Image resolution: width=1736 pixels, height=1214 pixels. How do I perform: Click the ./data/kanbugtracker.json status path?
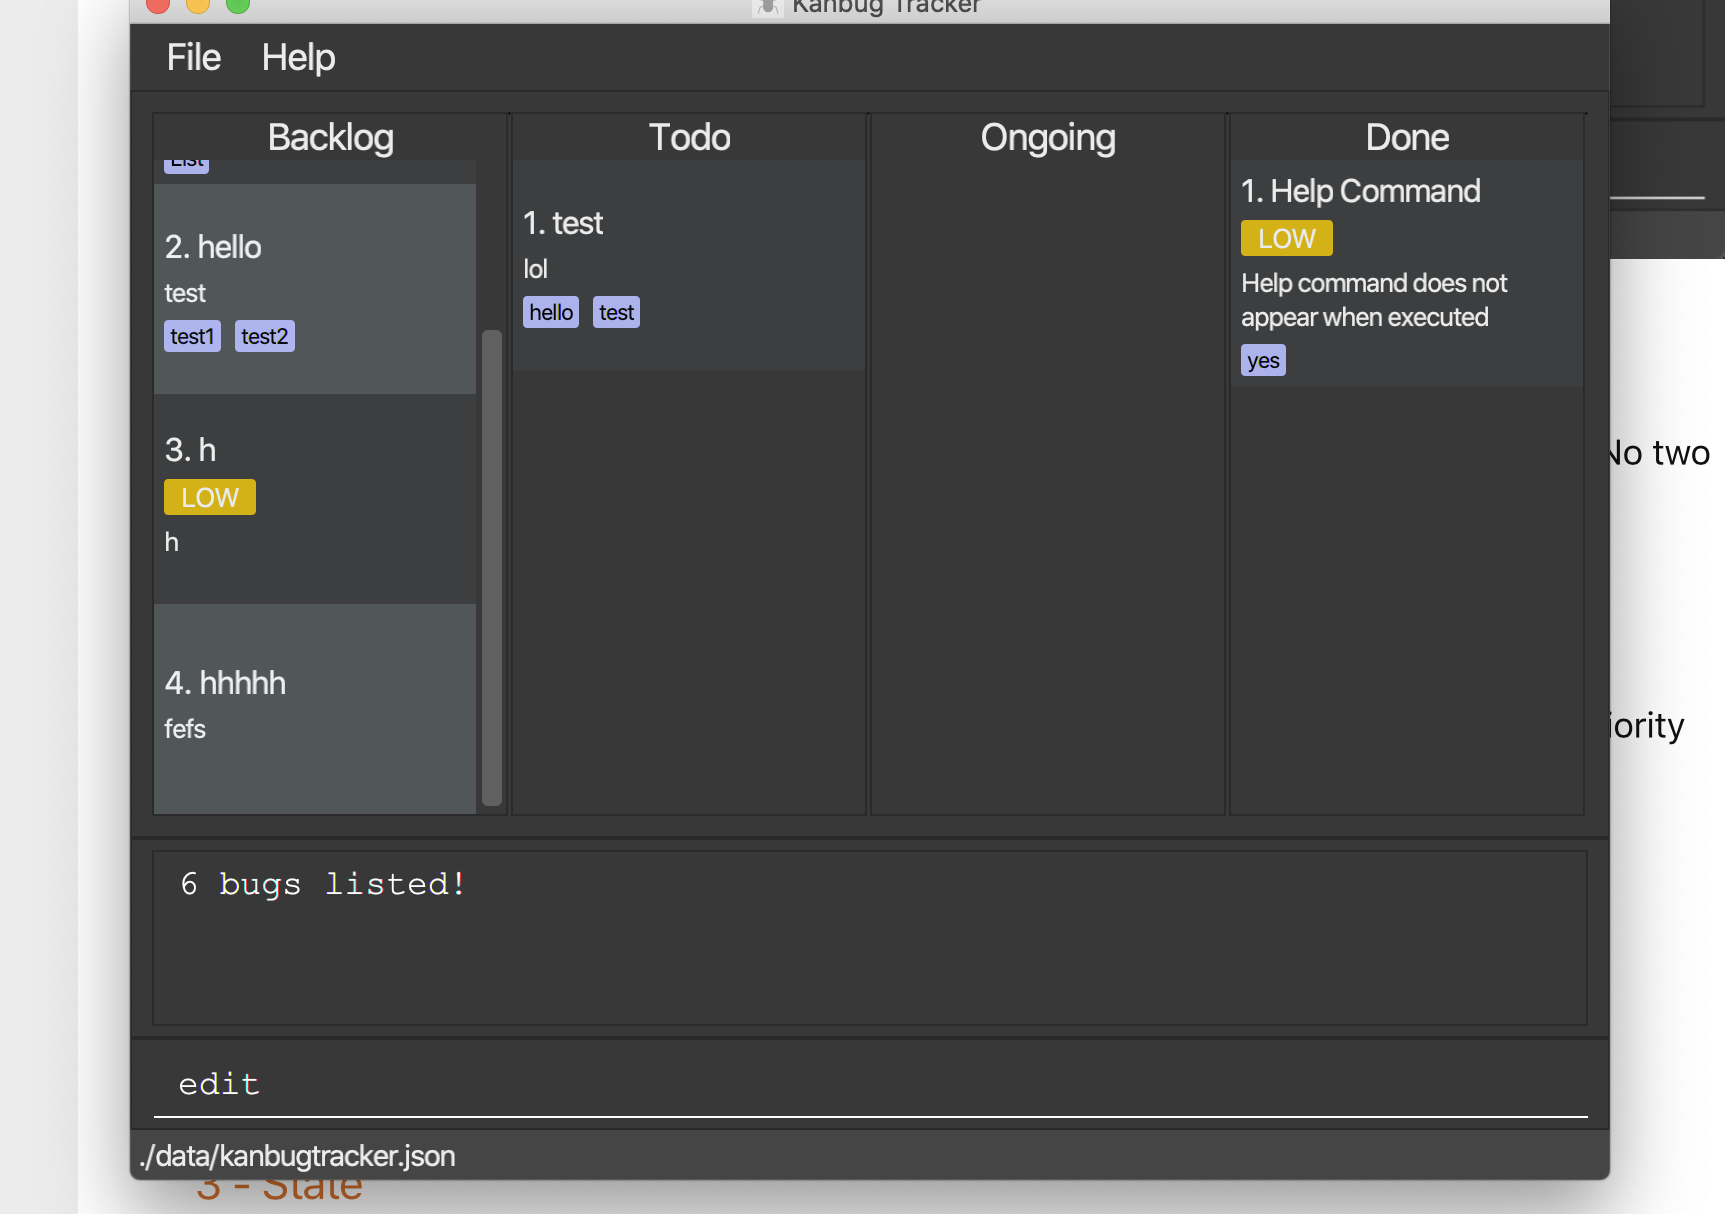[x=297, y=1156]
